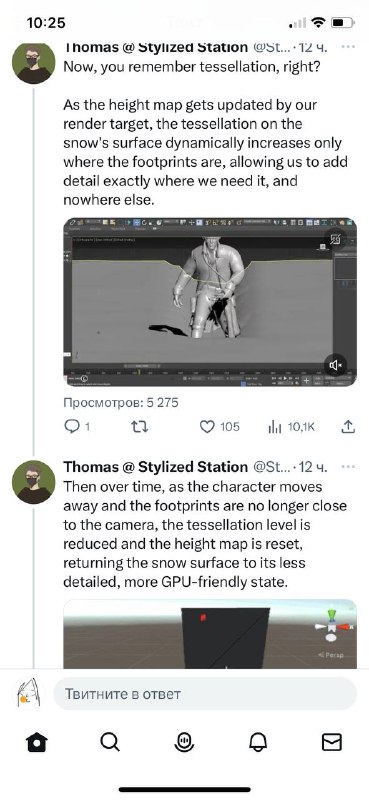Unmute the video with speaker icon

[335, 365]
